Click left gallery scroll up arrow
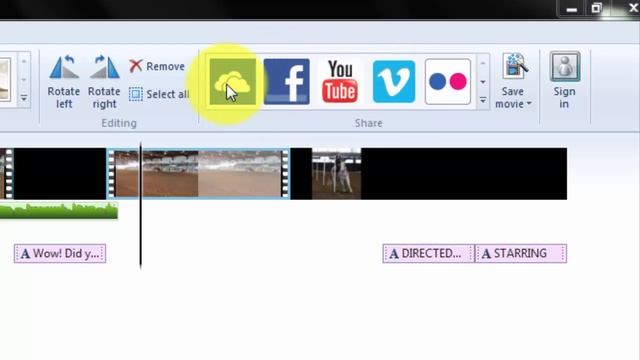The width and height of the screenshot is (640, 360). click(24, 61)
